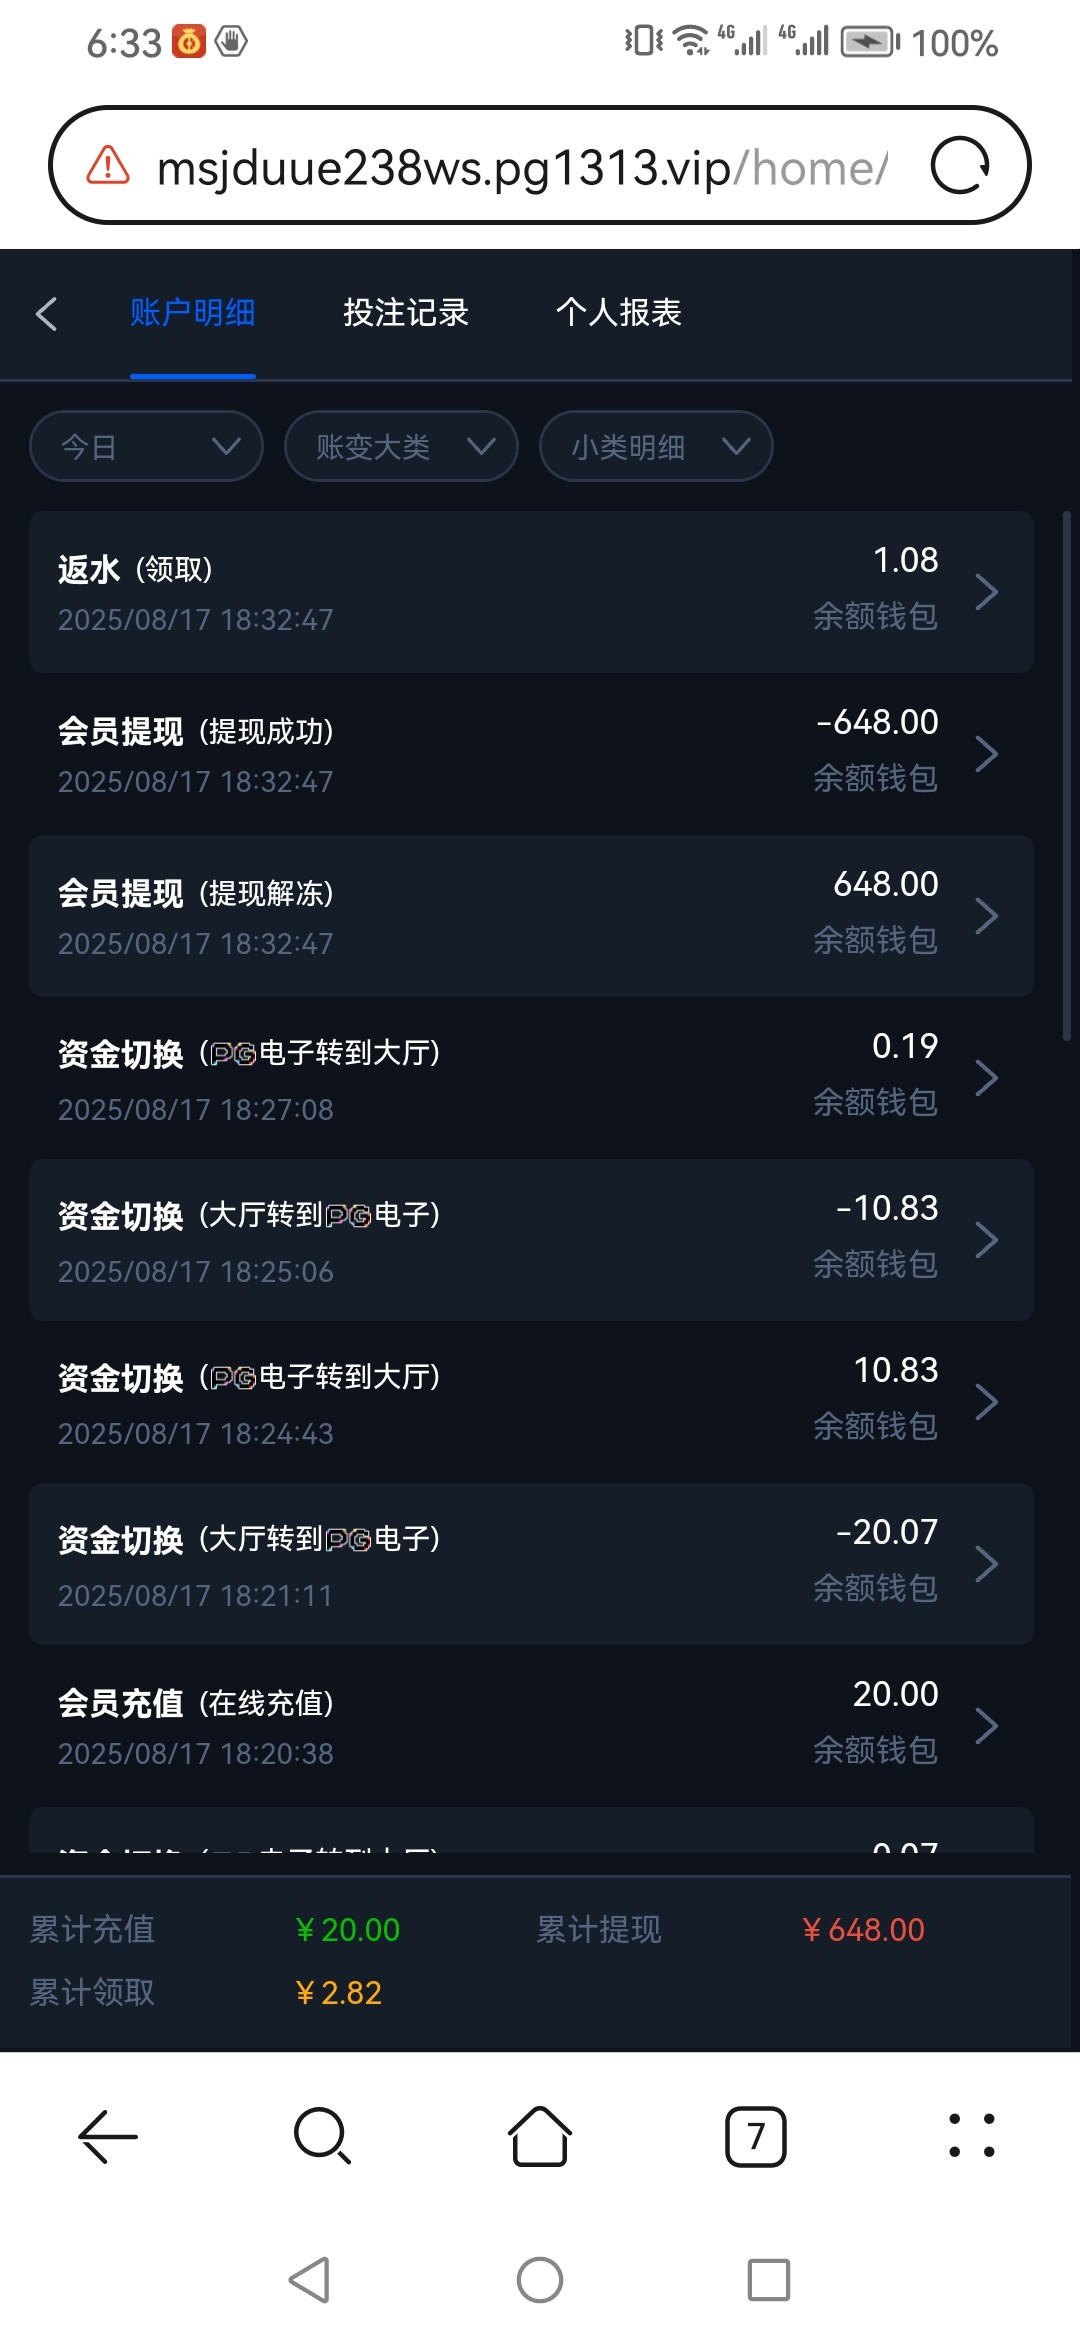Image resolution: width=1080 pixels, height=2340 pixels.
Task: View the 会员提现 (提现成功) -648.00 record
Action: tap(530, 754)
